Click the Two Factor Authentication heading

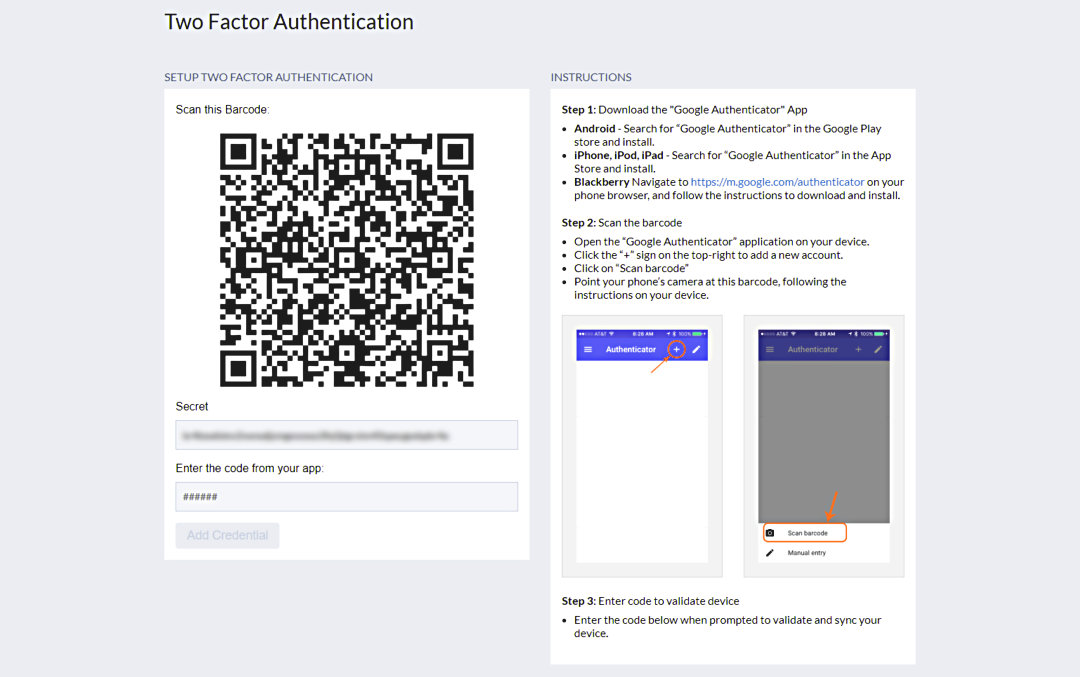coord(289,22)
